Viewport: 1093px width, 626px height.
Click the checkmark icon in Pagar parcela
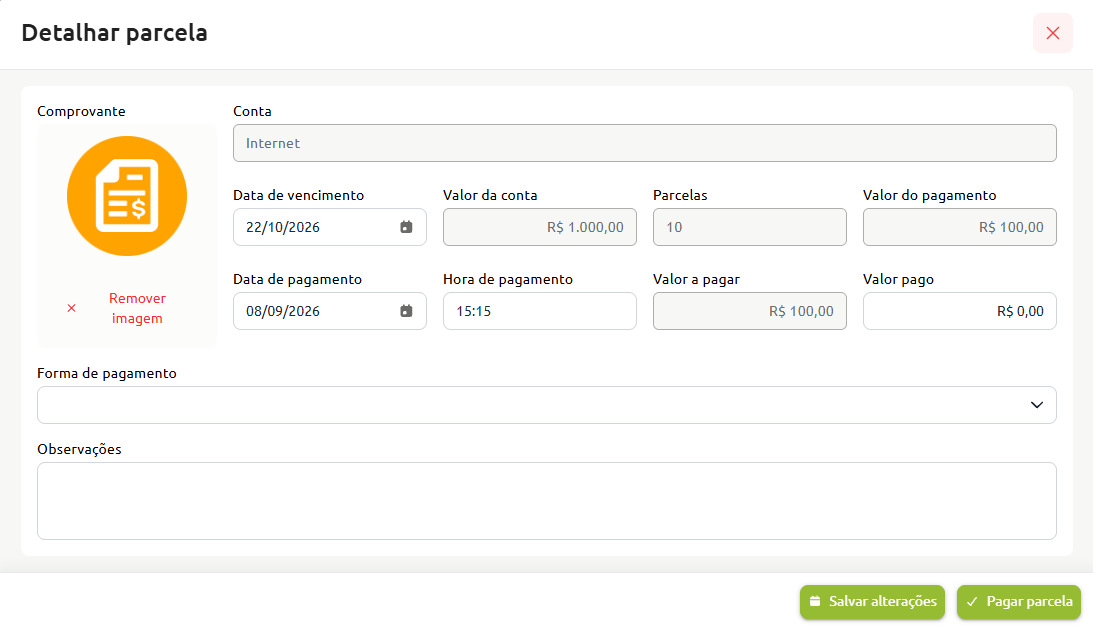click(972, 601)
